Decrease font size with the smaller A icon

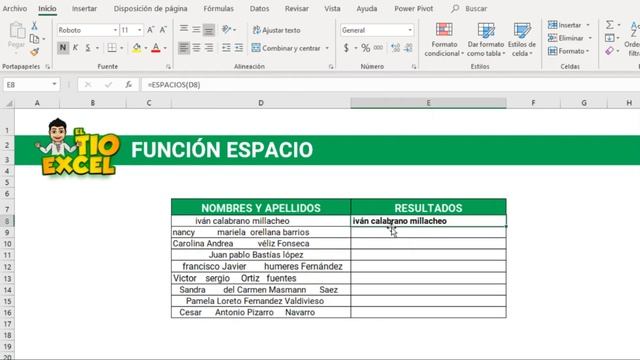(x=163, y=30)
